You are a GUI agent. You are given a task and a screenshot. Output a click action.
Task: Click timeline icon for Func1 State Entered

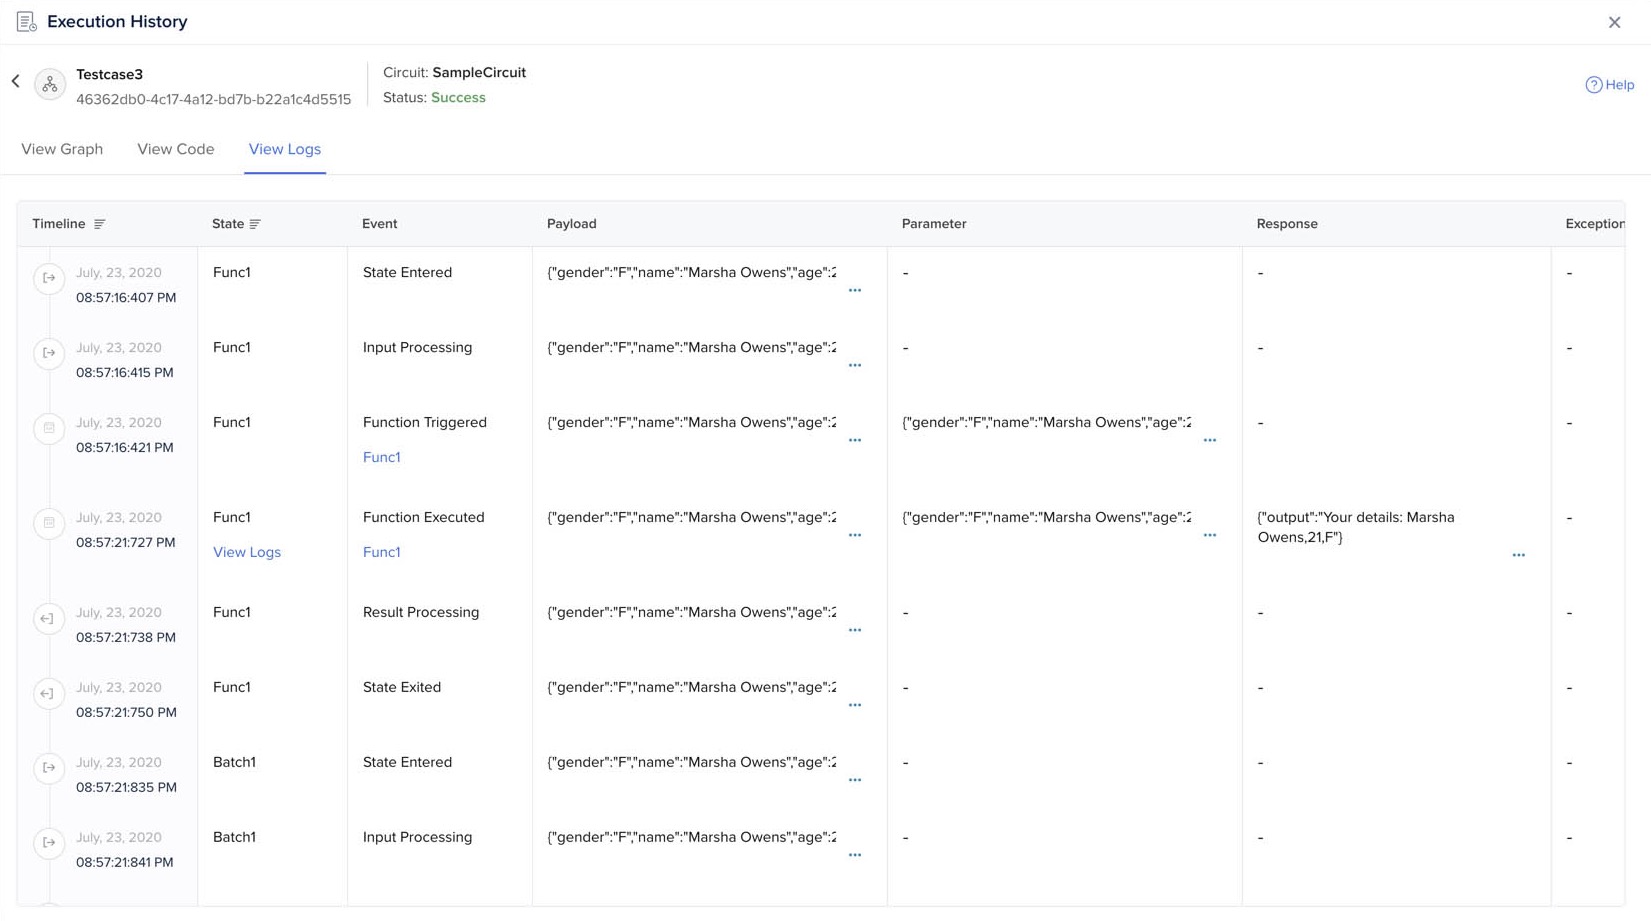49,278
